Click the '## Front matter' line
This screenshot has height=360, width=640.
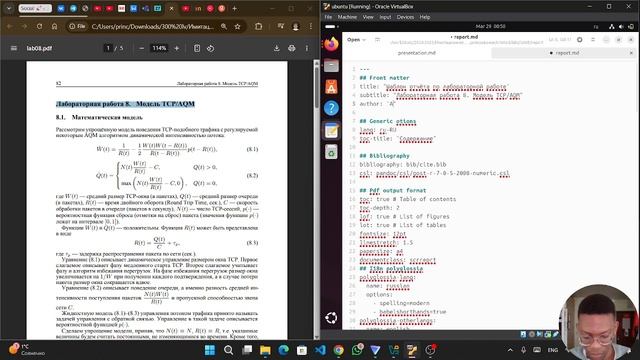[x=384, y=78]
